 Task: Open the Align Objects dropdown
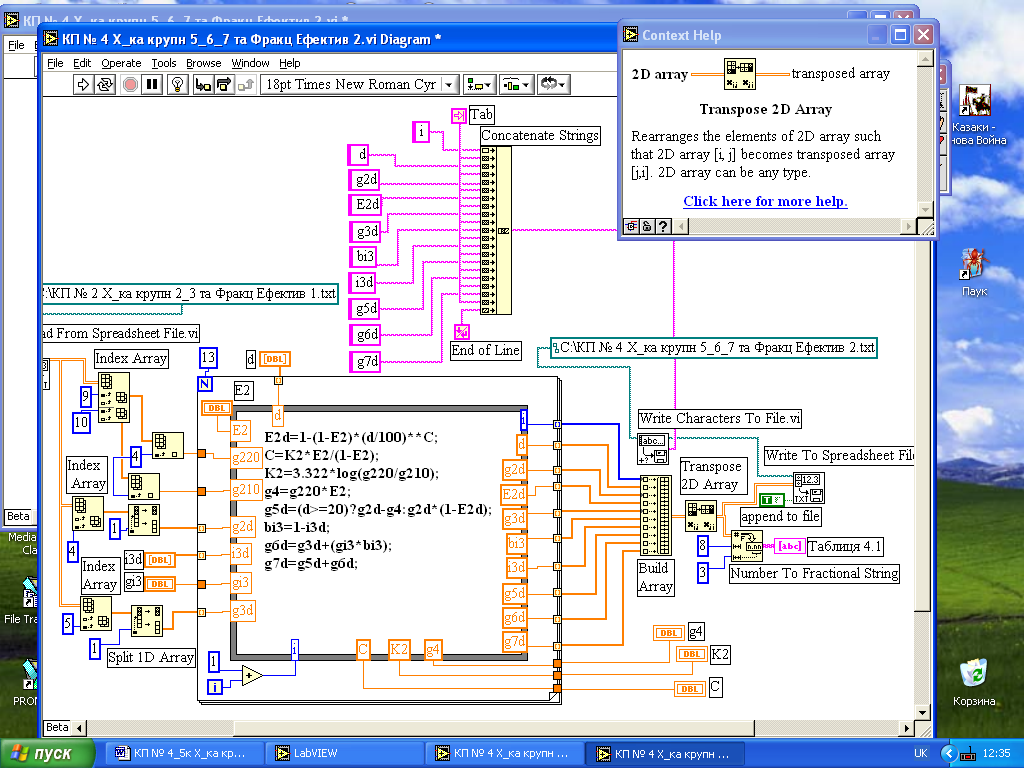pos(479,84)
